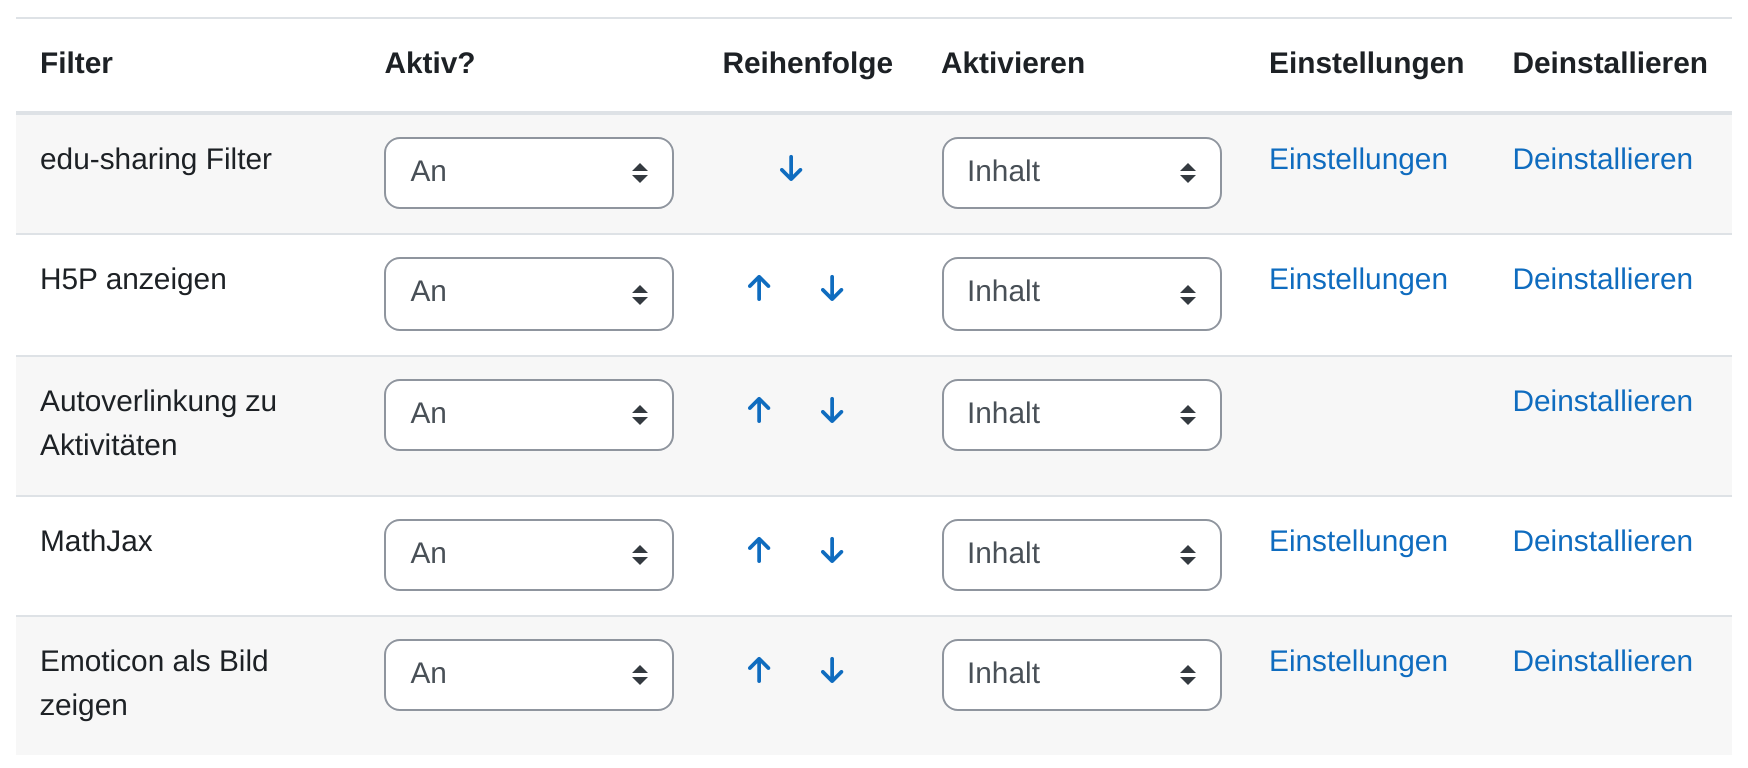Open Einstellungen link for edu-sharing Filter

tap(1358, 159)
